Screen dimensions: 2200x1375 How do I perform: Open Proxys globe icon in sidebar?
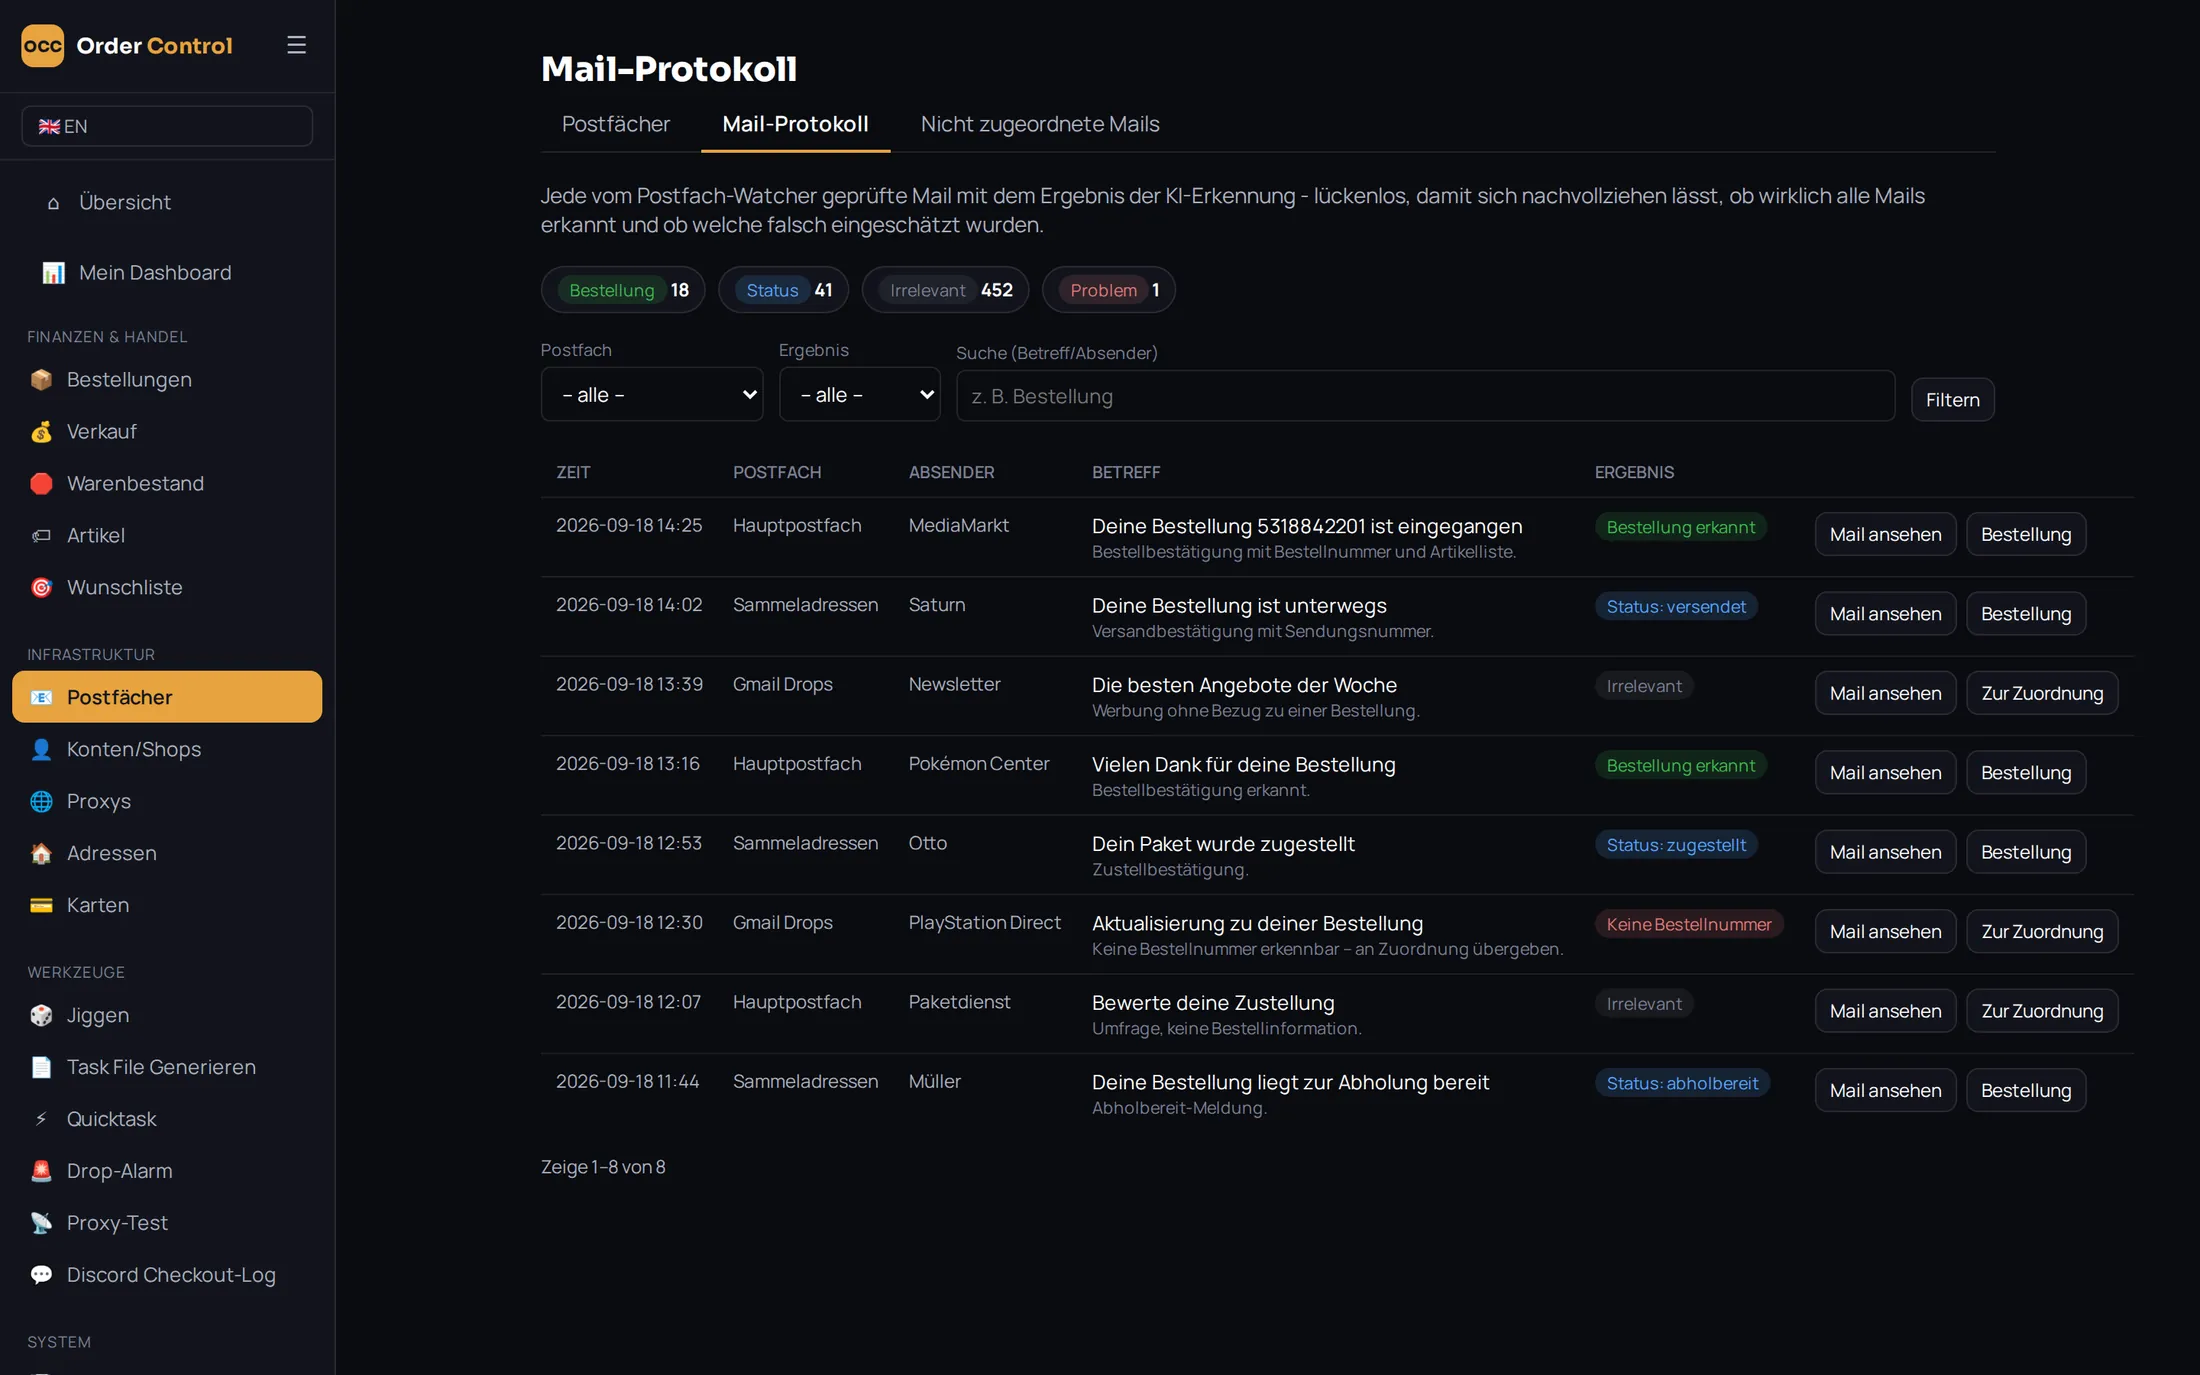tap(41, 802)
